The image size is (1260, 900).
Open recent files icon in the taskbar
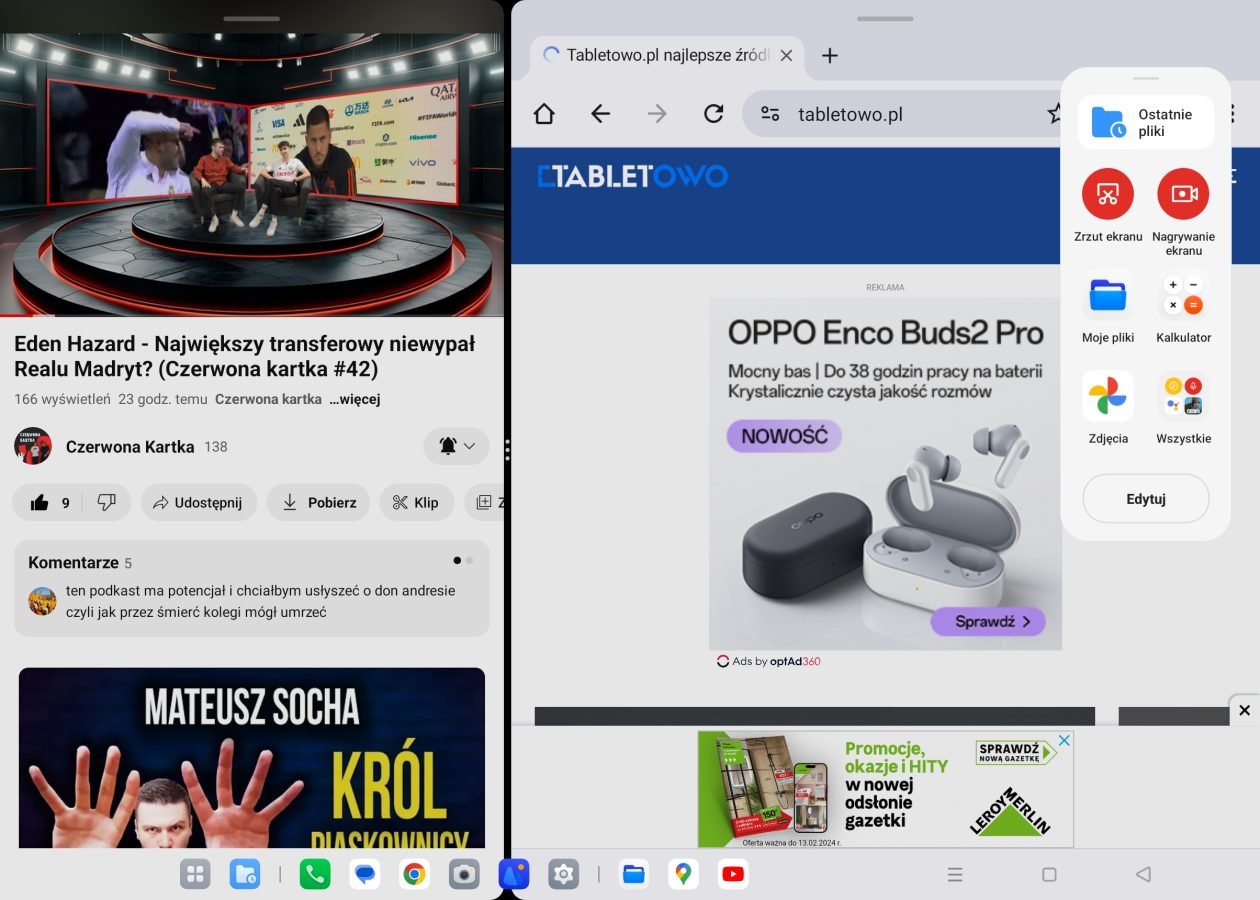[x=245, y=875]
